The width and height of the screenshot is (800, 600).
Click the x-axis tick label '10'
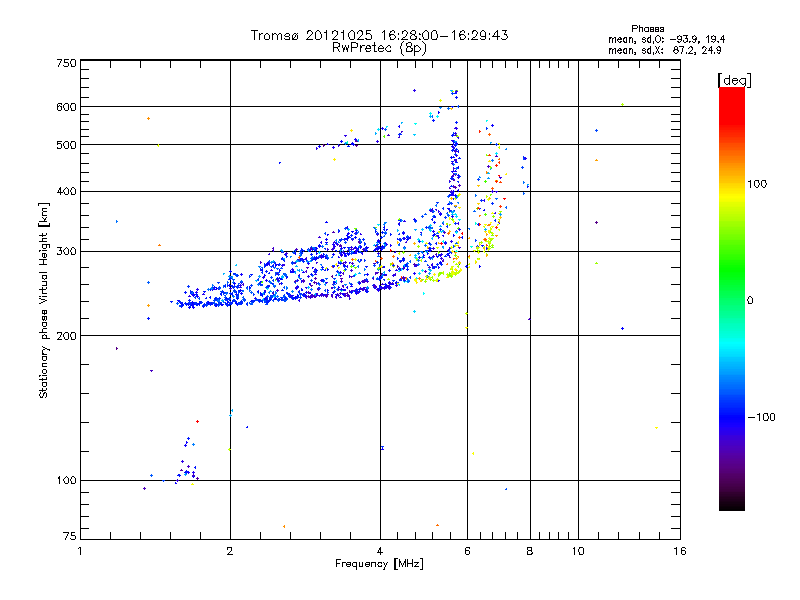[578, 551]
